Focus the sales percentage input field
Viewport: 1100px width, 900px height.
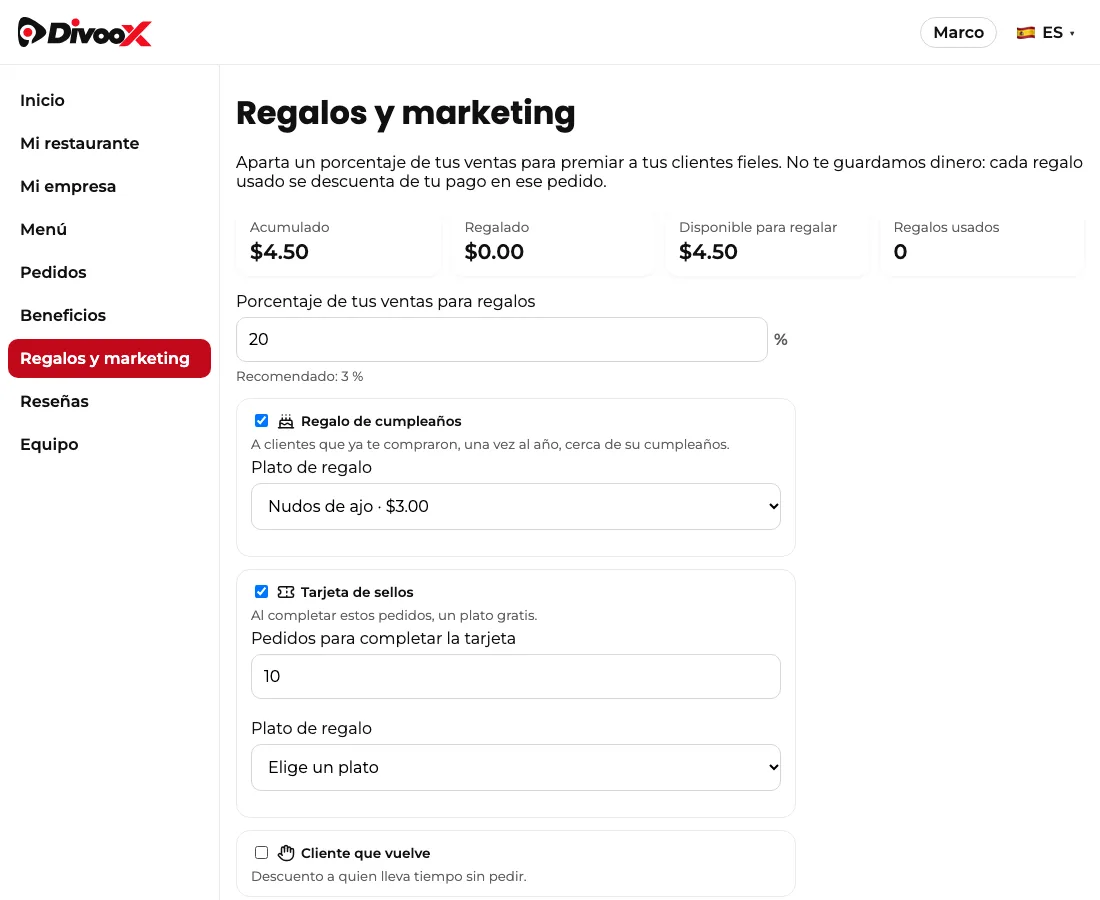502,340
